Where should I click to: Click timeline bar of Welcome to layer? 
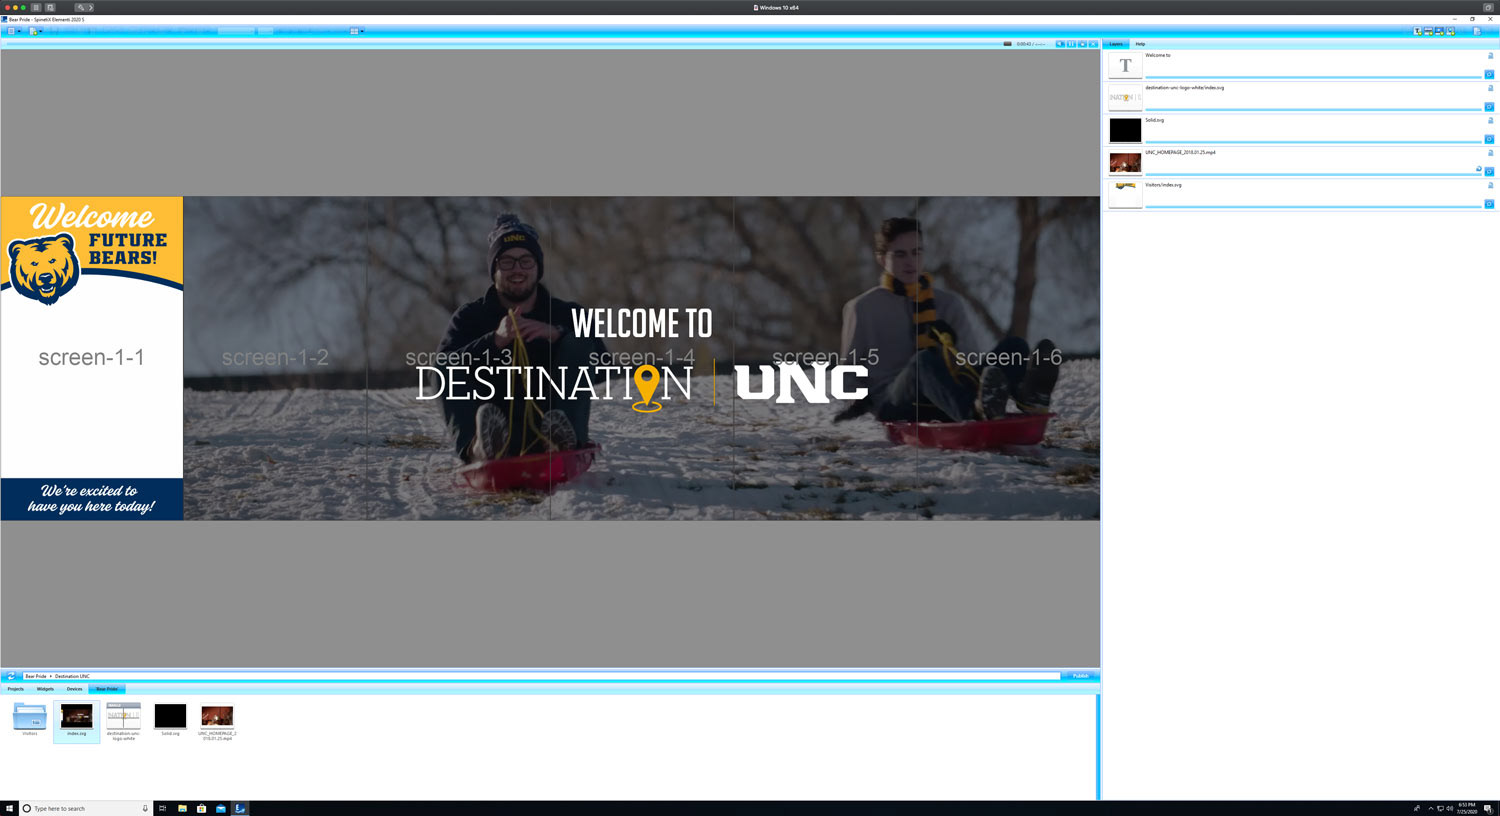coord(1313,77)
